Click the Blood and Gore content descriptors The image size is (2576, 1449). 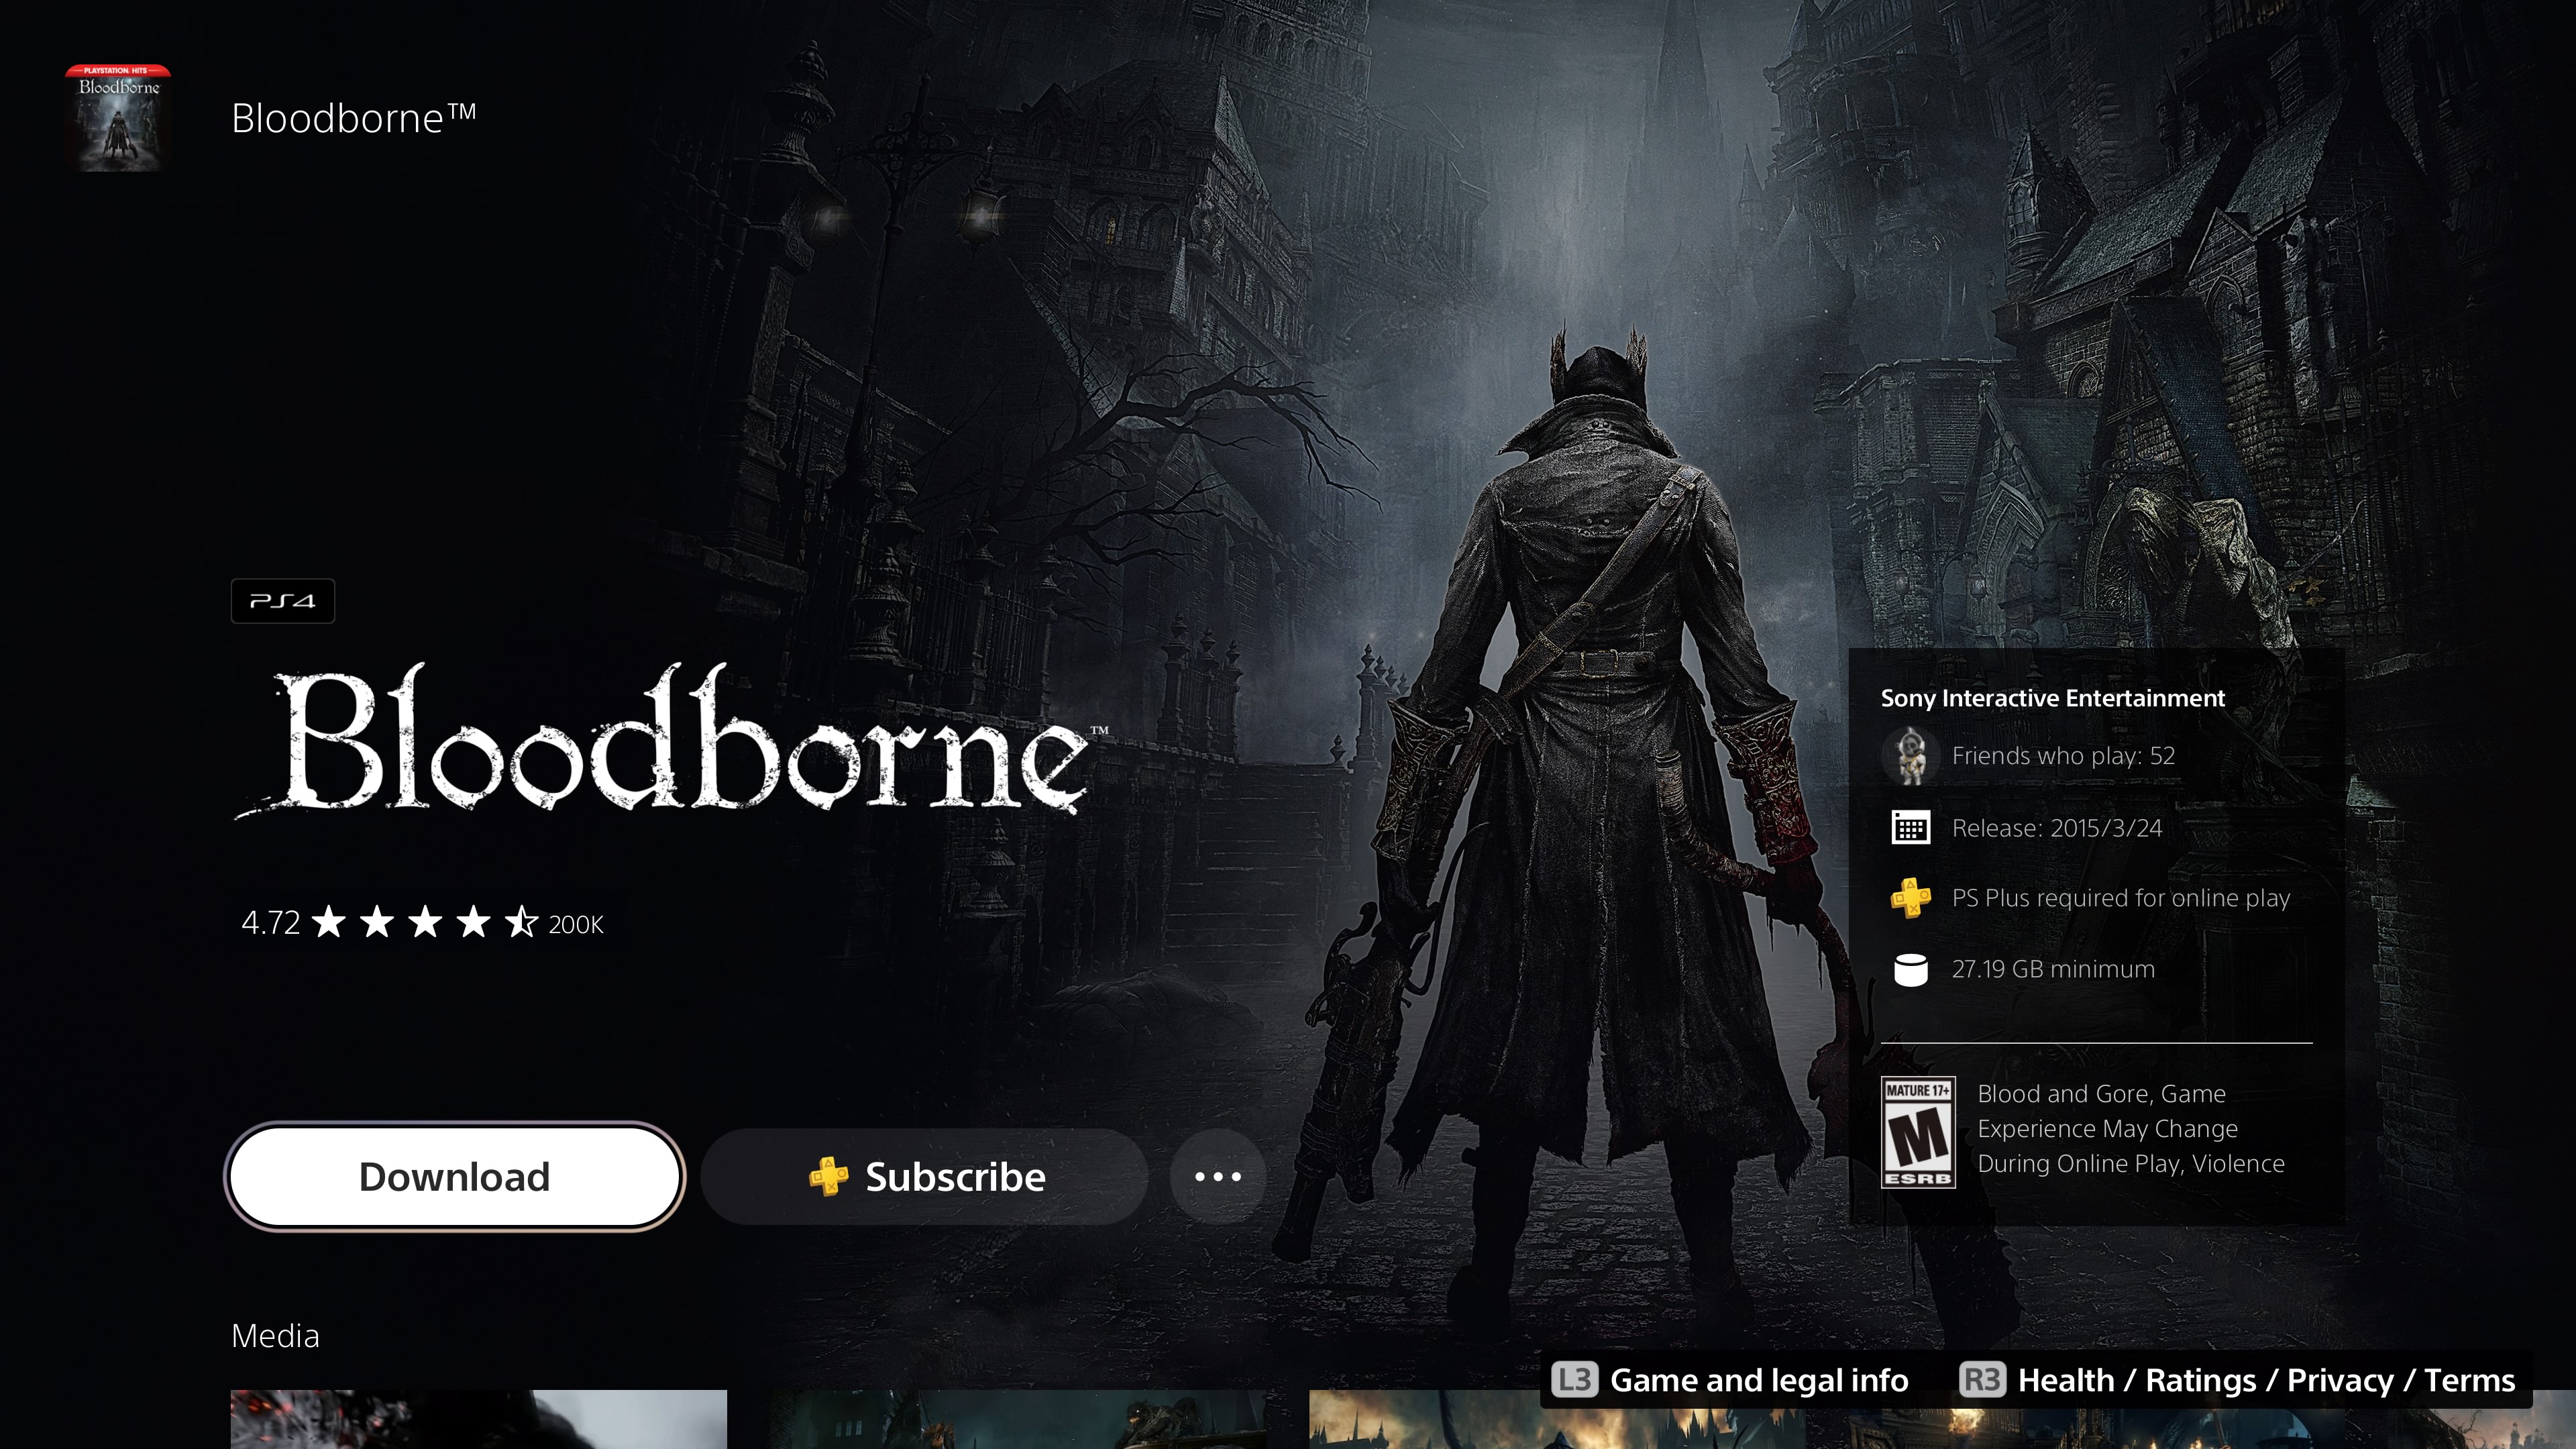tap(2131, 1129)
